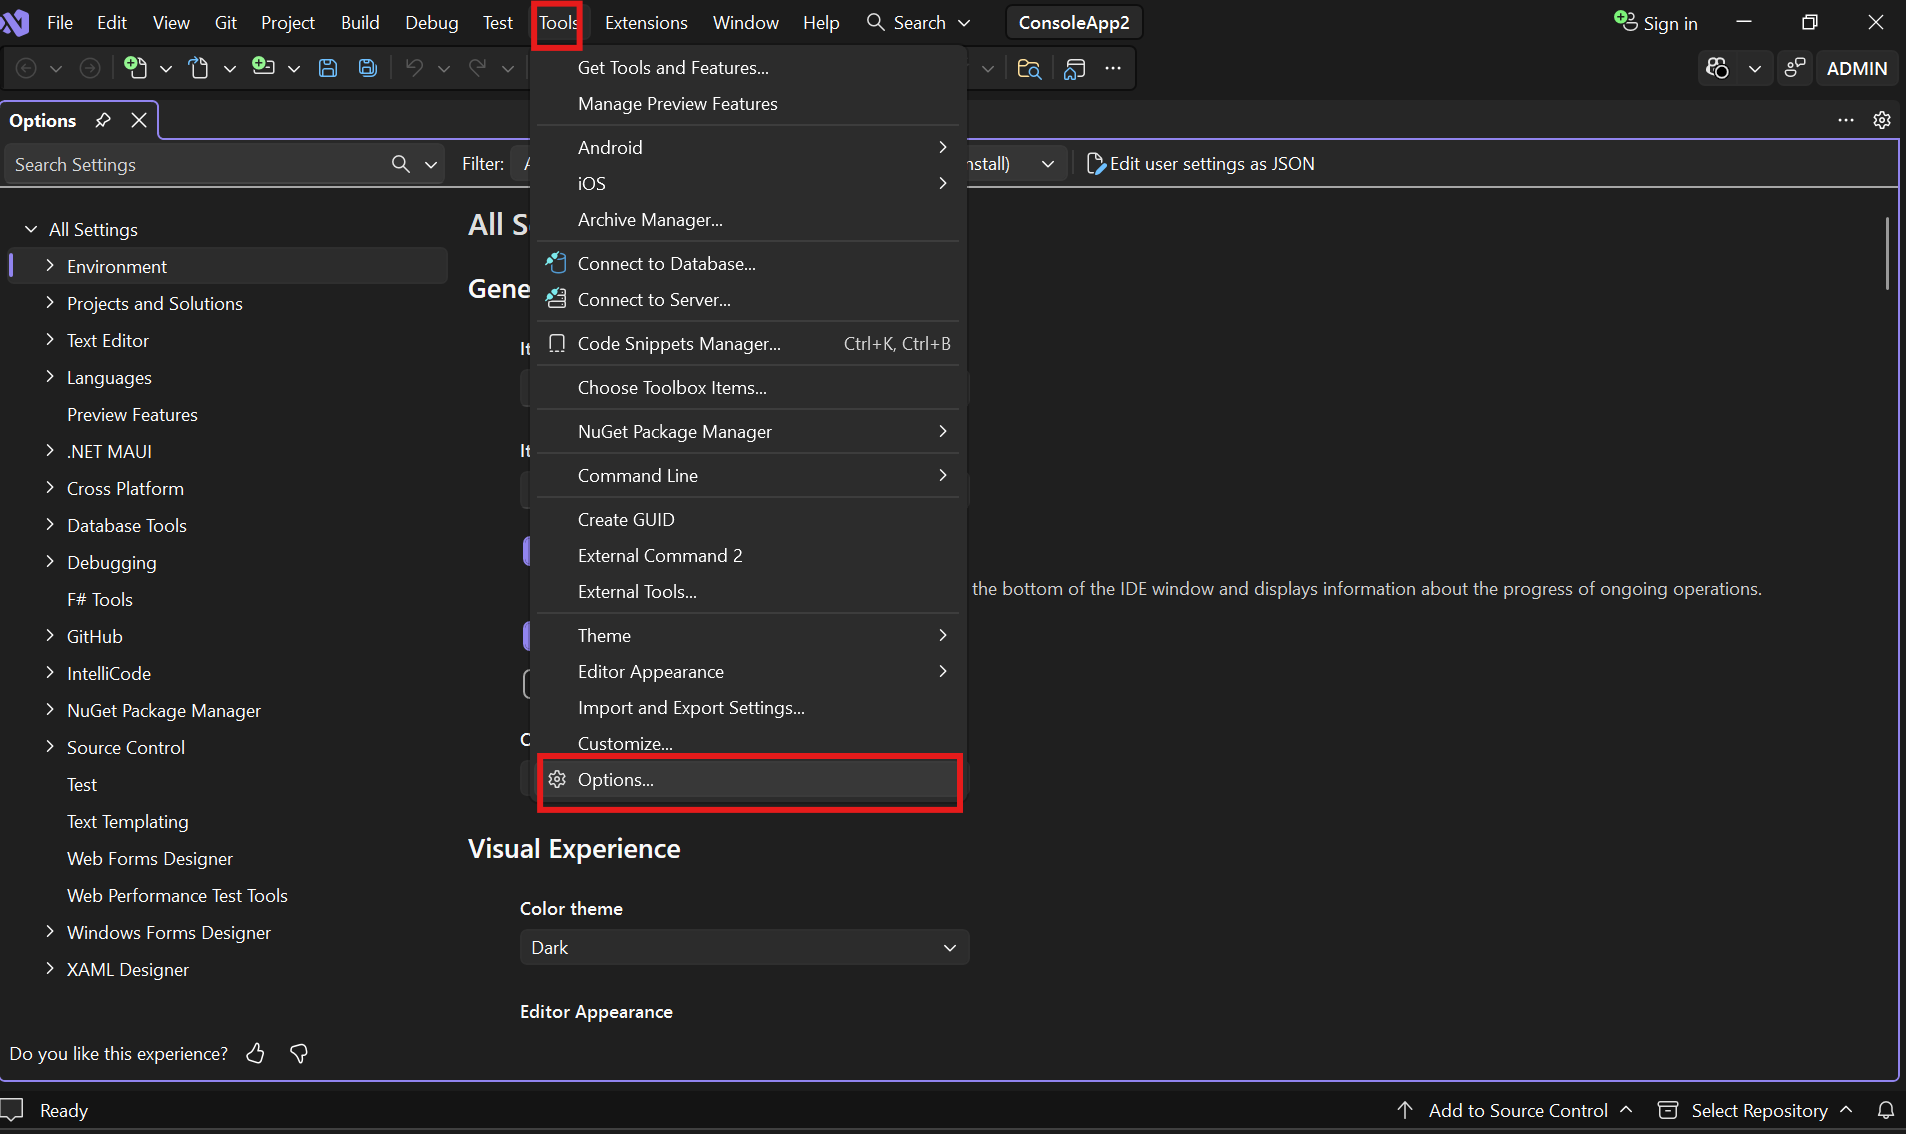Image resolution: width=1906 pixels, height=1134 pixels.
Task: Choose Options... in the Tools menu
Action: pyautogui.click(x=748, y=780)
